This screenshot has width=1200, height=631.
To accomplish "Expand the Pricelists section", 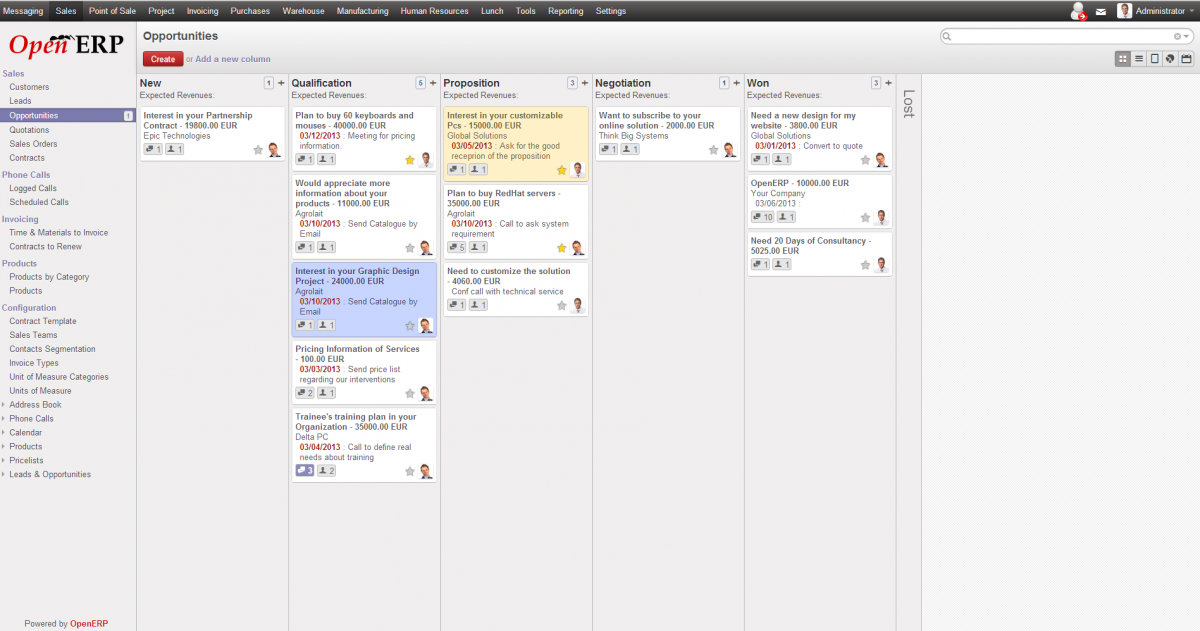I will coord(26,461).
